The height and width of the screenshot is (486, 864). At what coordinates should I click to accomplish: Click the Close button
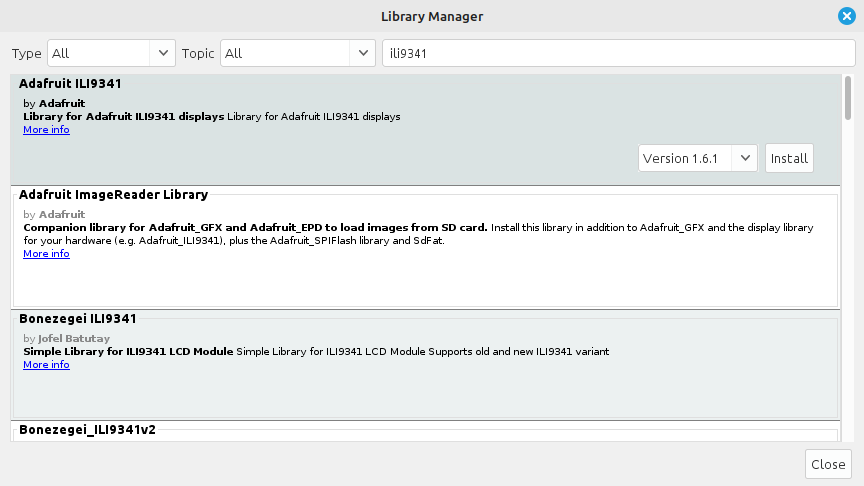click(x=828, y=464)
